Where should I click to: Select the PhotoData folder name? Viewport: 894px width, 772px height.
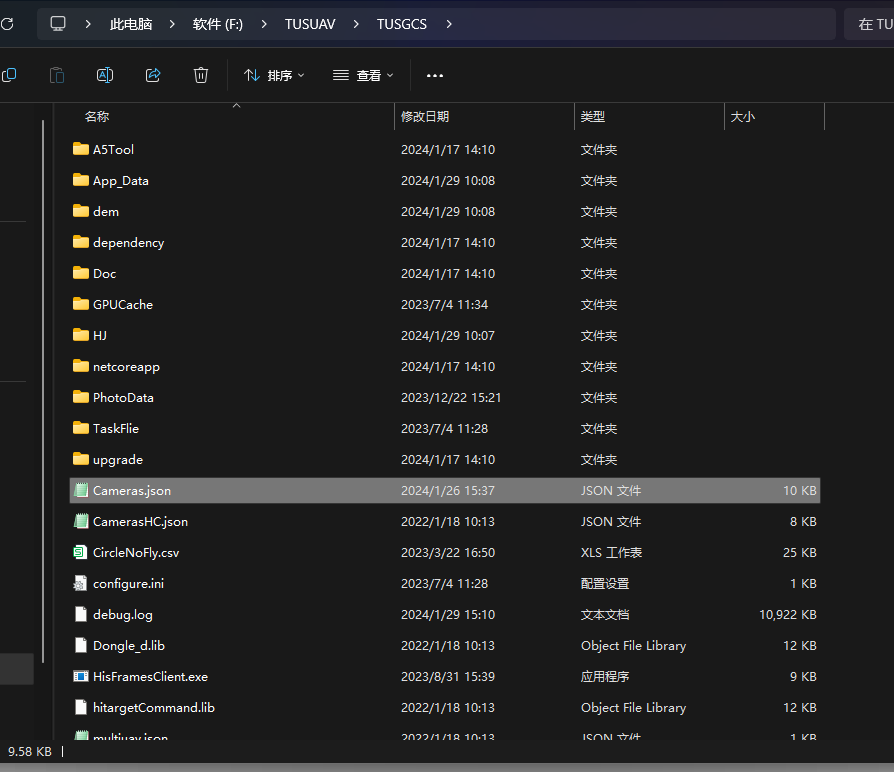123,397
